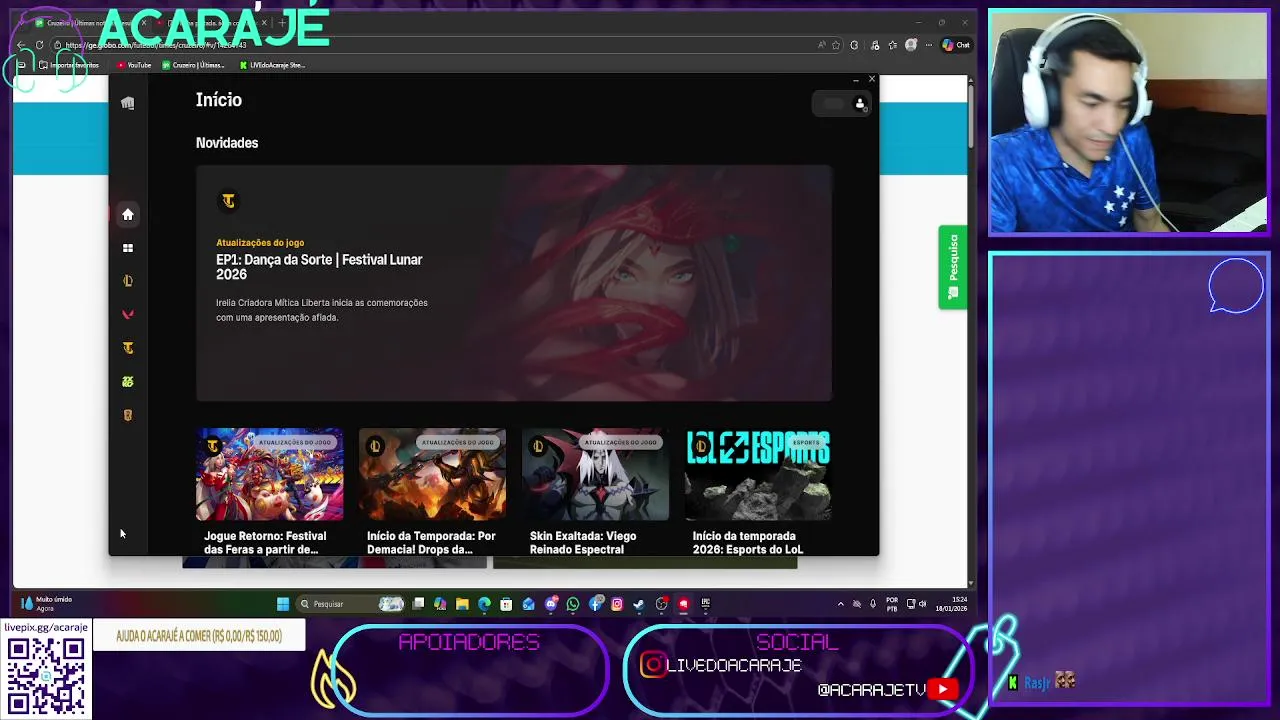1280x720 pixels.
Task: Open Microsoft Store from the taskbar
Action: coord(506,603)
